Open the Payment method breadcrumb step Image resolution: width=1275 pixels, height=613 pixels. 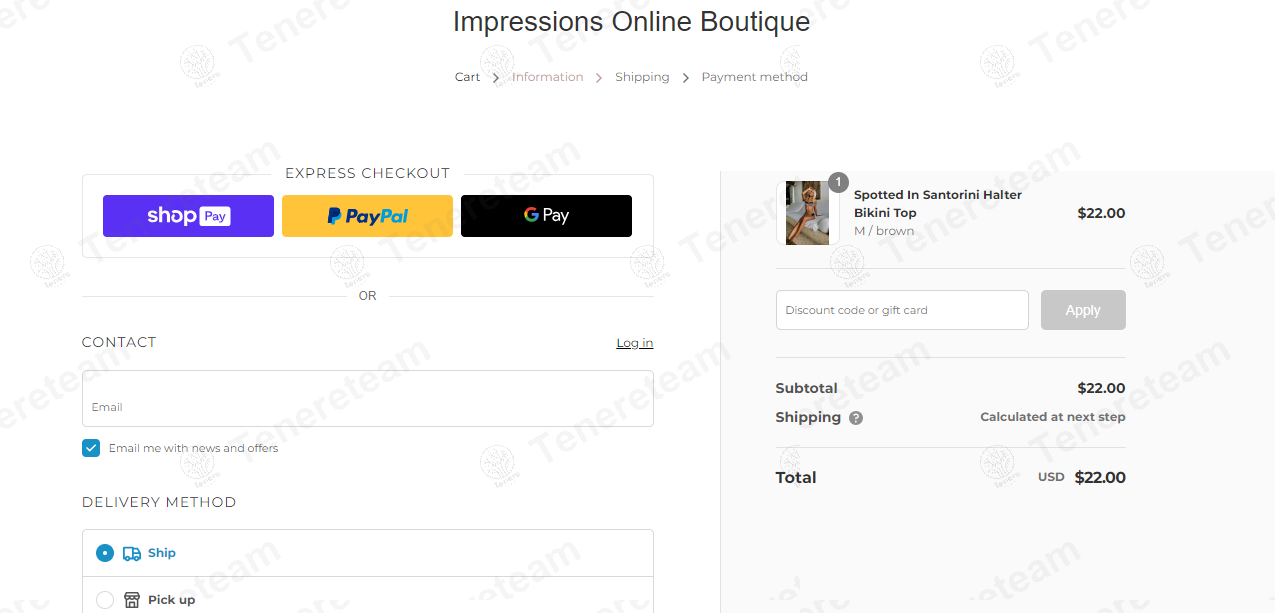click(x=754, y=77)
